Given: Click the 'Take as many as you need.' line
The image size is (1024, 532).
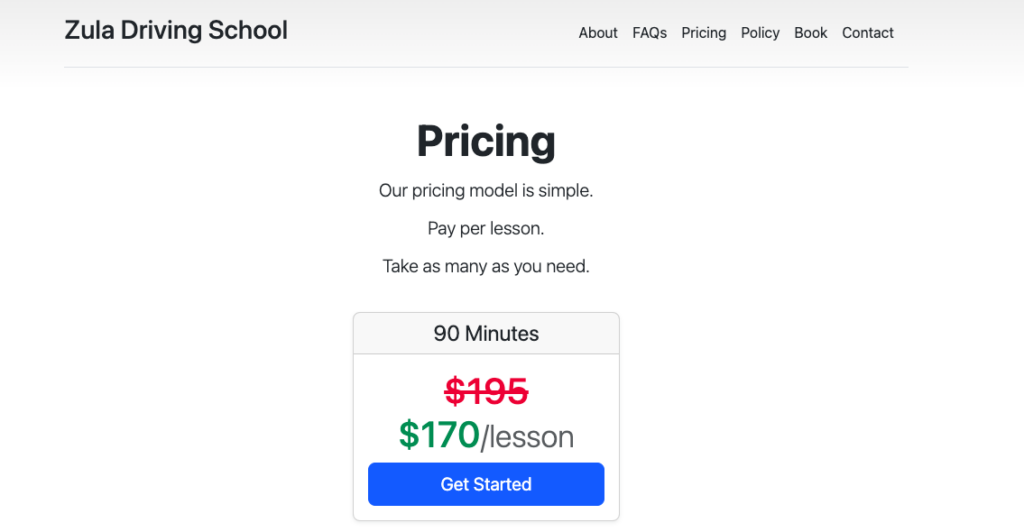Looking at the screenshot, I should tap(486, 267).
